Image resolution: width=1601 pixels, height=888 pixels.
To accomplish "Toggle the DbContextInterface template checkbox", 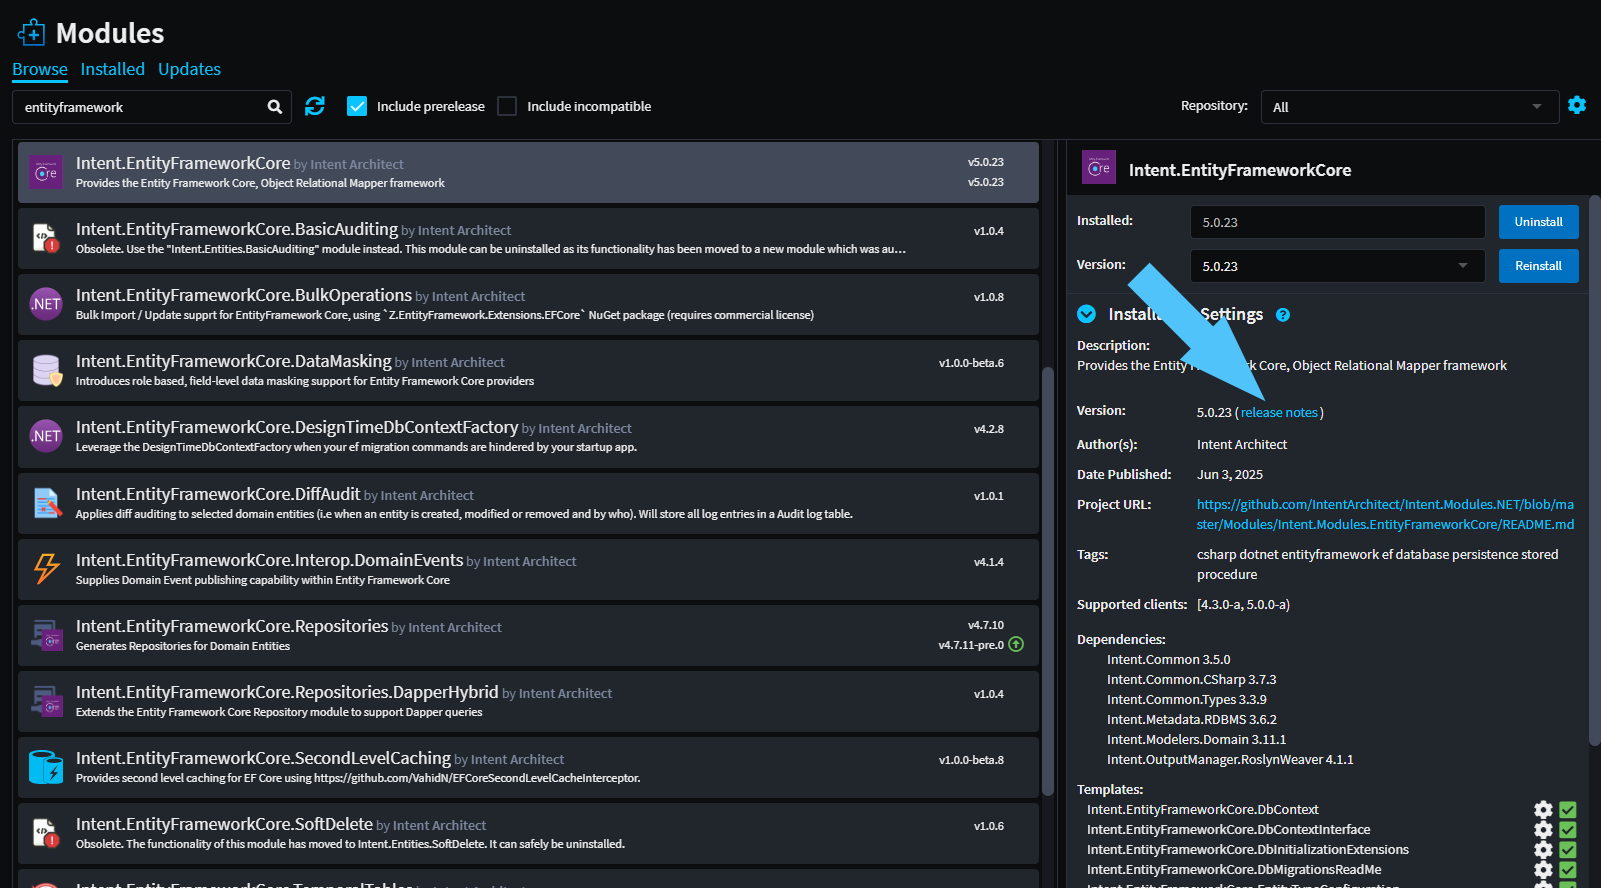I will click(x=1568, y=830).
